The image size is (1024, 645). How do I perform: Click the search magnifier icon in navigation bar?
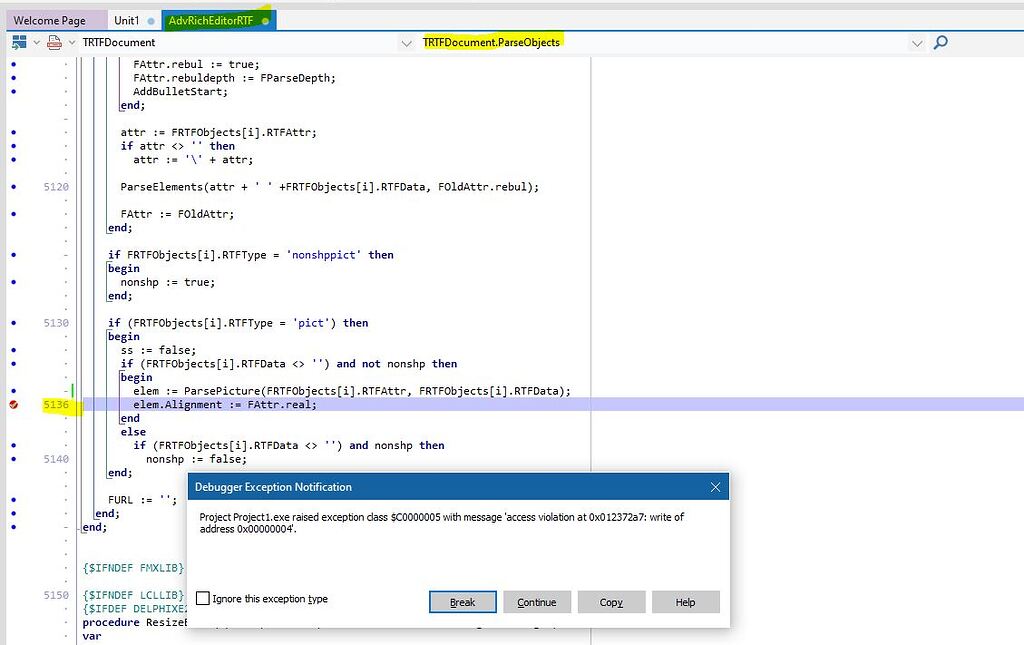(940, 42)
